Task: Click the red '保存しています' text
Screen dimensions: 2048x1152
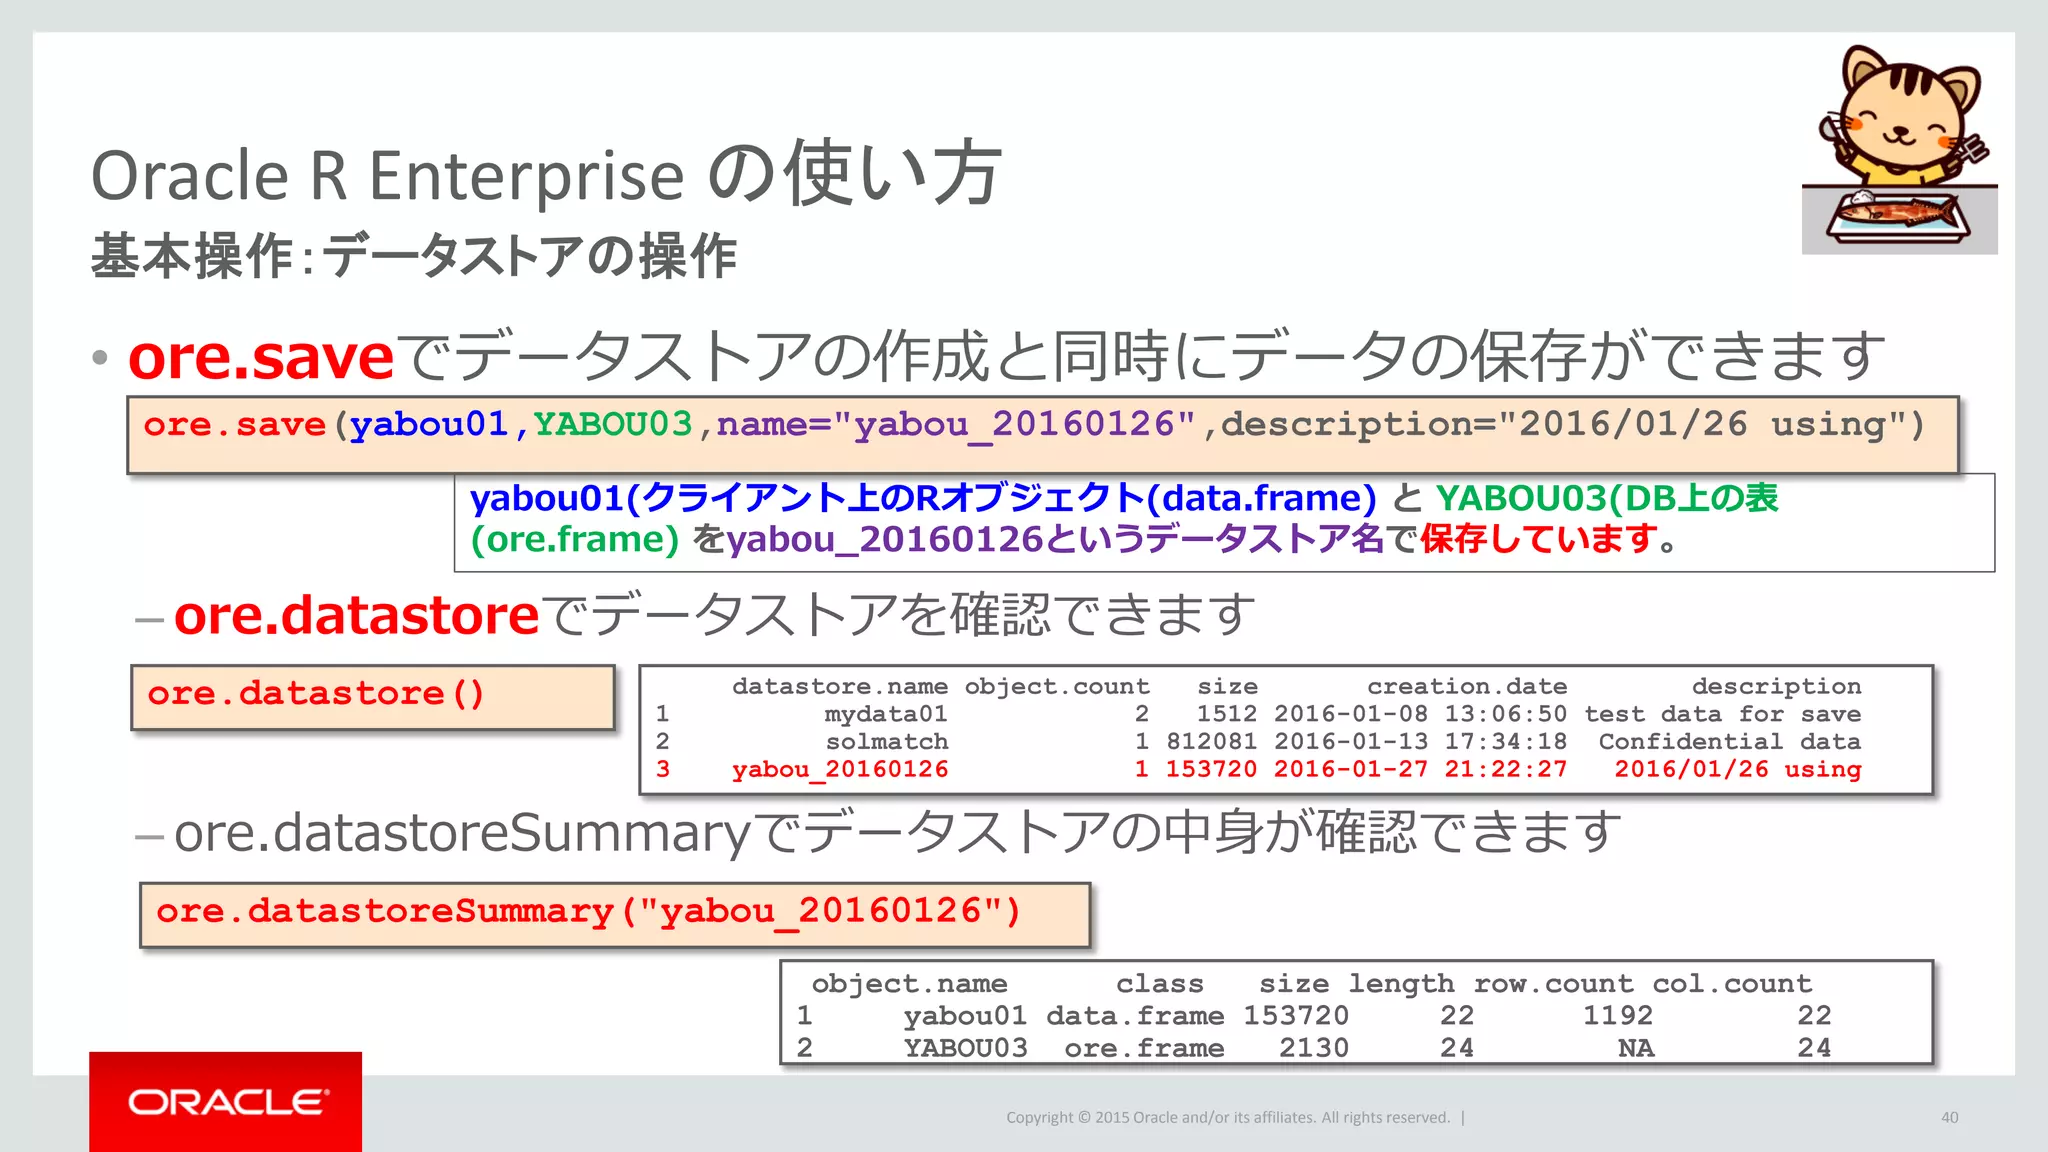Action: 1538,540
